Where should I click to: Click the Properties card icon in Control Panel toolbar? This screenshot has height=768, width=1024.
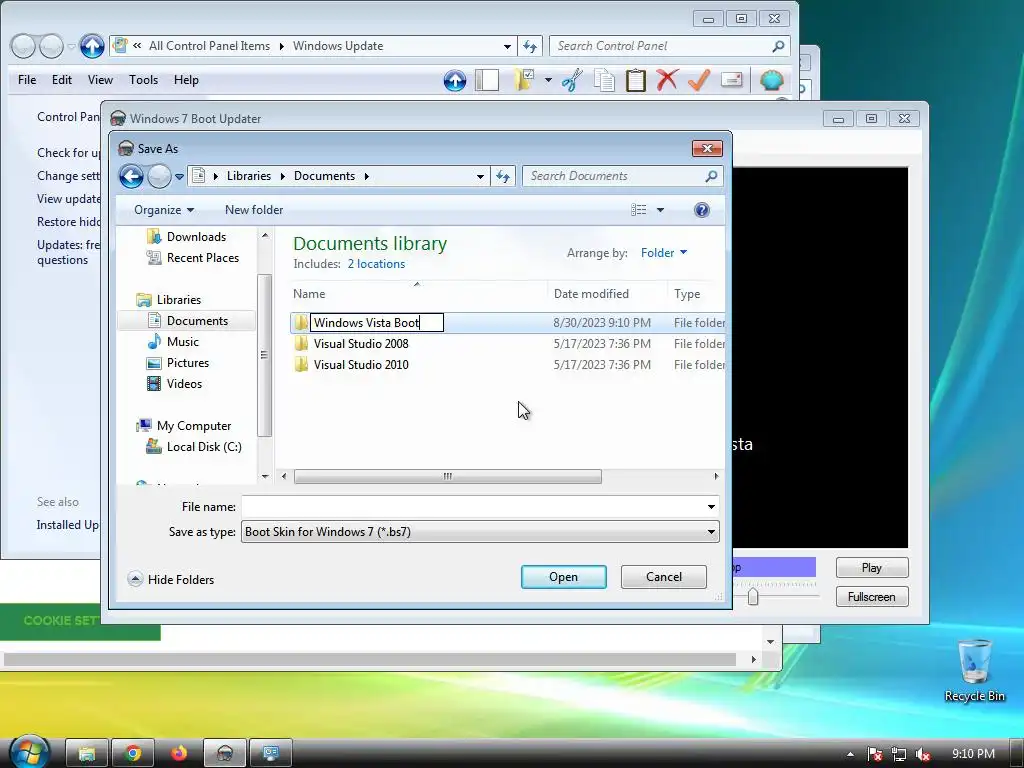[731, 80]
